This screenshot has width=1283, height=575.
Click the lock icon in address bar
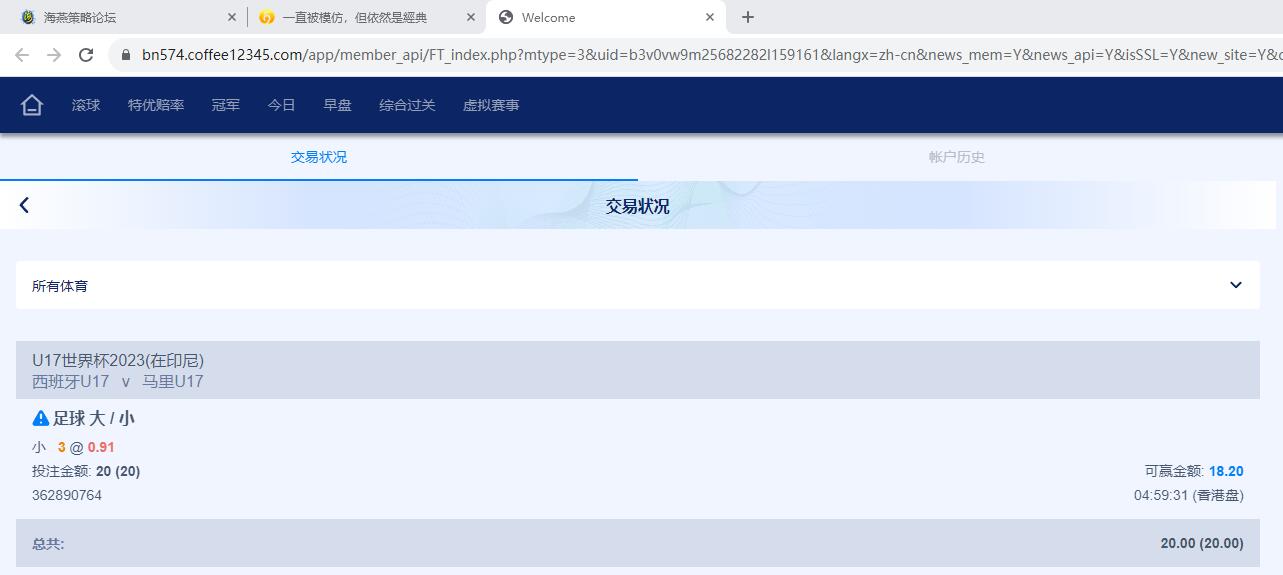126,55
